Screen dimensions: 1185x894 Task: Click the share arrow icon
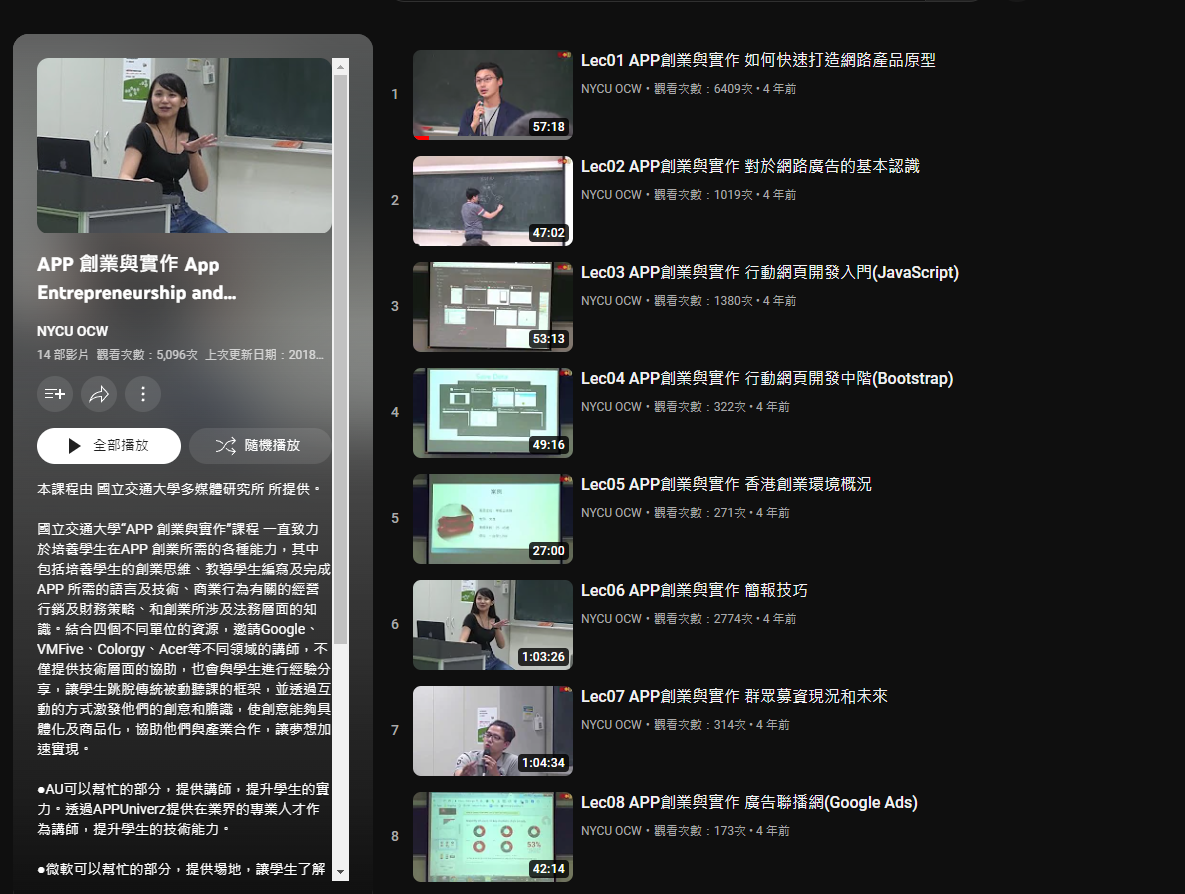[x=99, y=394]
